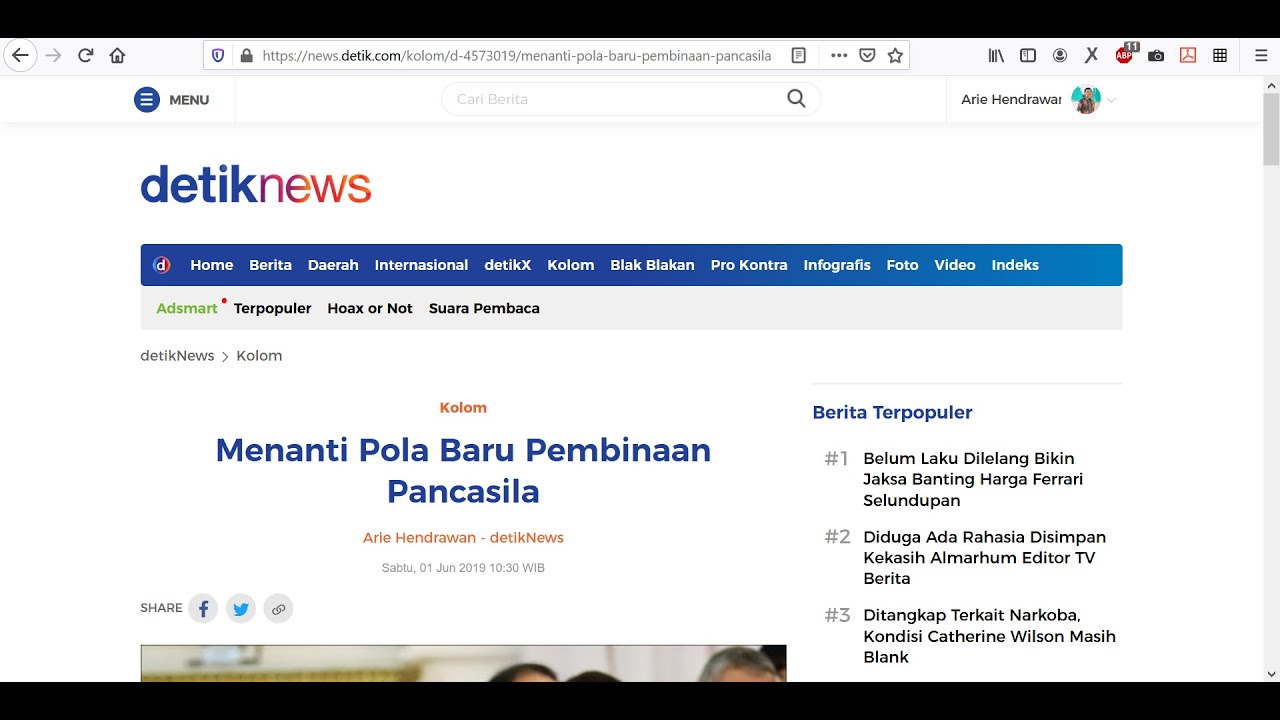
Task: Click the detik 'd' logo icon in navbar
Action: (x=162, y=265)
